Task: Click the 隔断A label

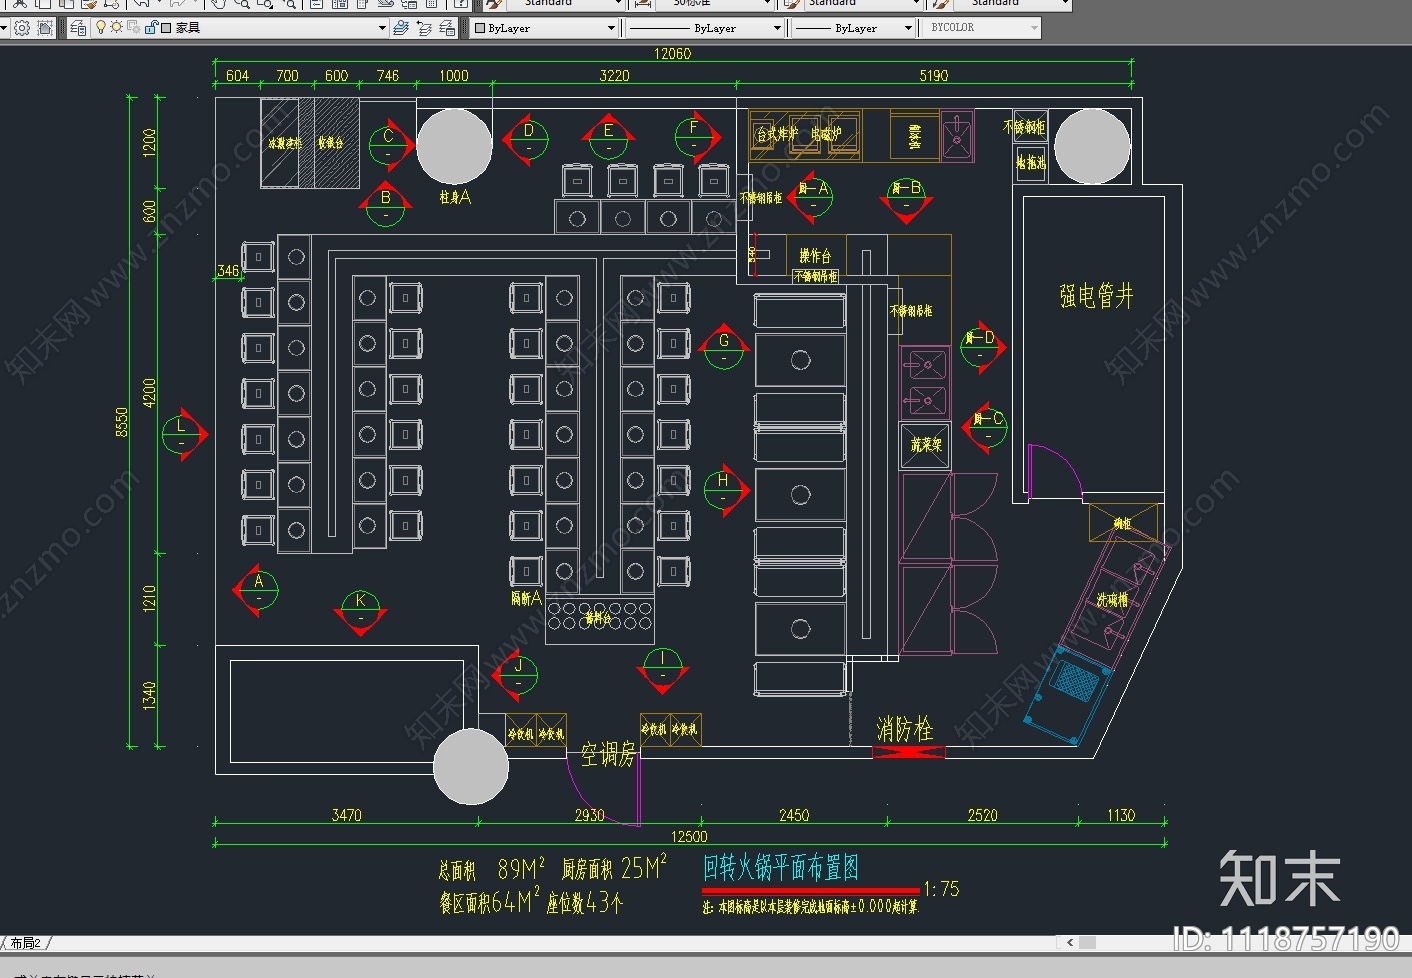Action: tap(526, 598)
